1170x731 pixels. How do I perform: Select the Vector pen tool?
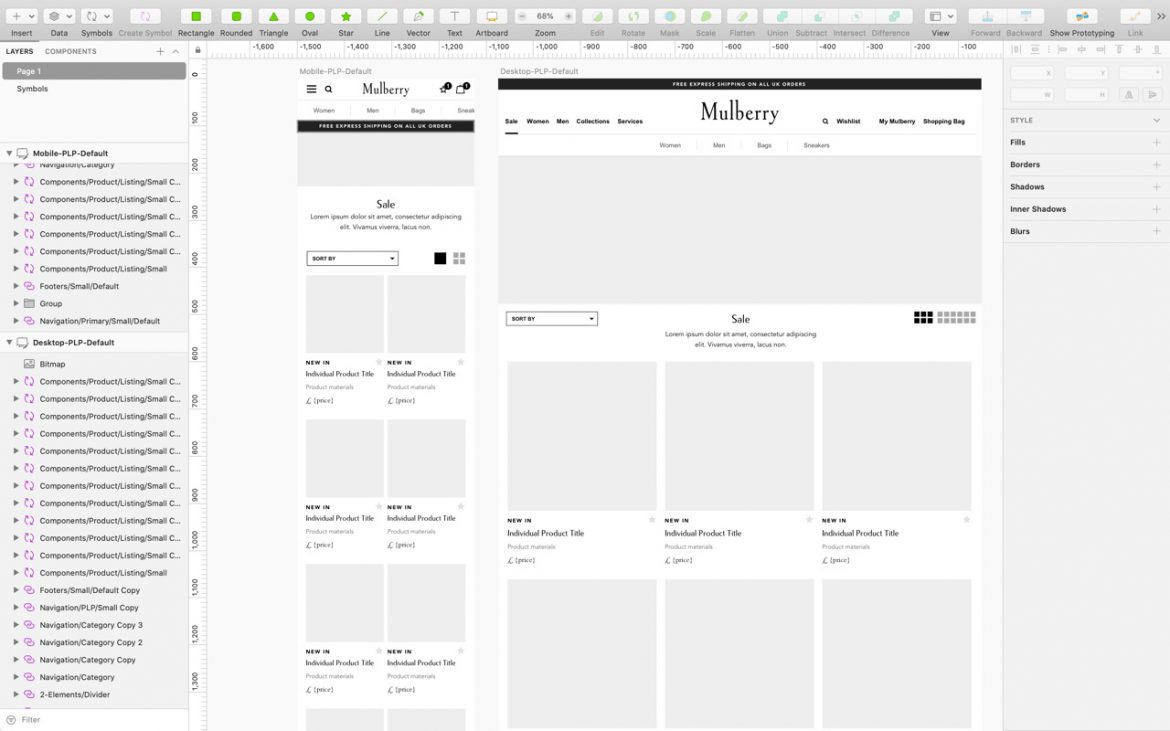pyautogui.click(x=418, y=16)
